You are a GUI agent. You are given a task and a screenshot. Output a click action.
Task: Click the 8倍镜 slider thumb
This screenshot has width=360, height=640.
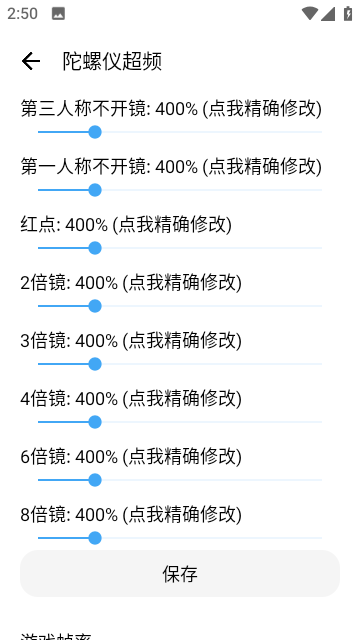pos(95,538)
